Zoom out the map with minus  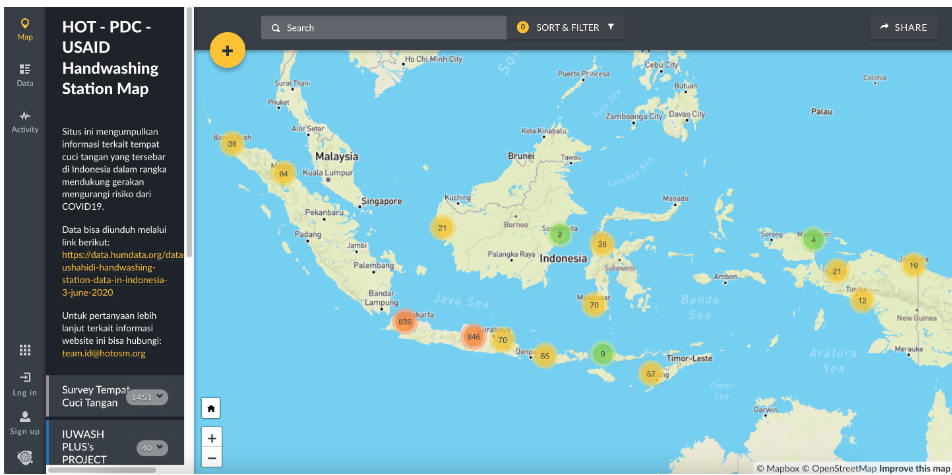click(211, 458)
